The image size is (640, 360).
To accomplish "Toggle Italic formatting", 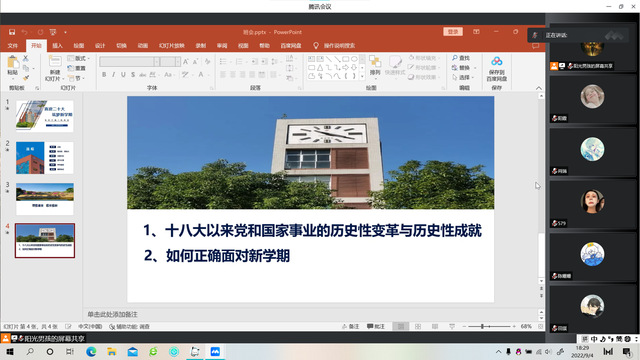I will click(x=113, y=75).
